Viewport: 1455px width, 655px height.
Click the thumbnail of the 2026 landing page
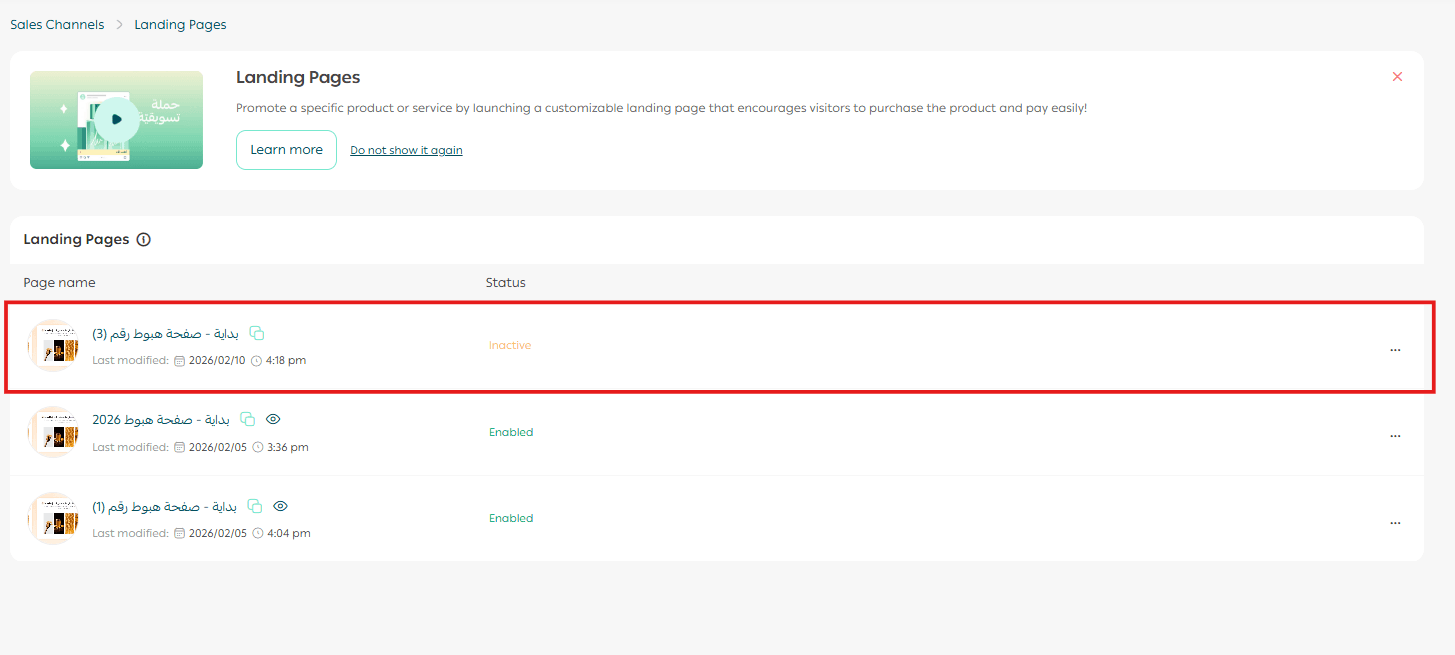tap(53, 433)
